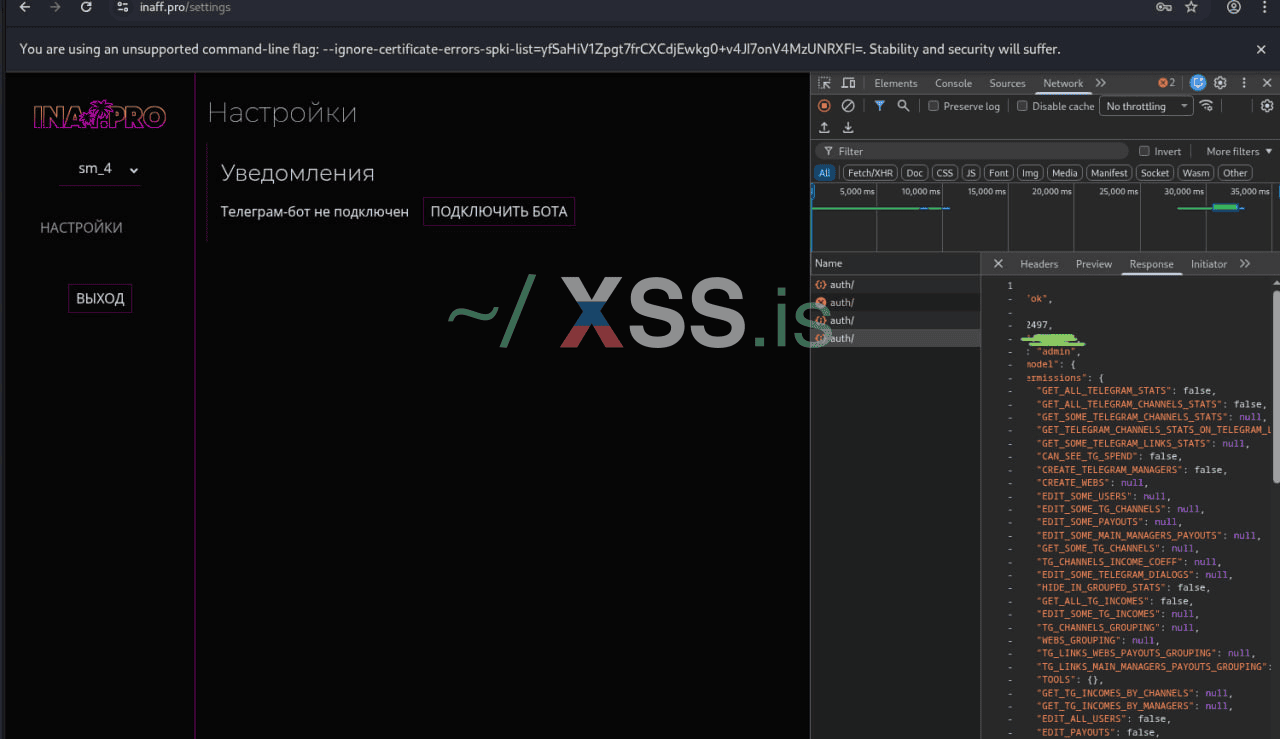
Task: Filter requests by Fetch/XHR
Action: coord(870,173)
